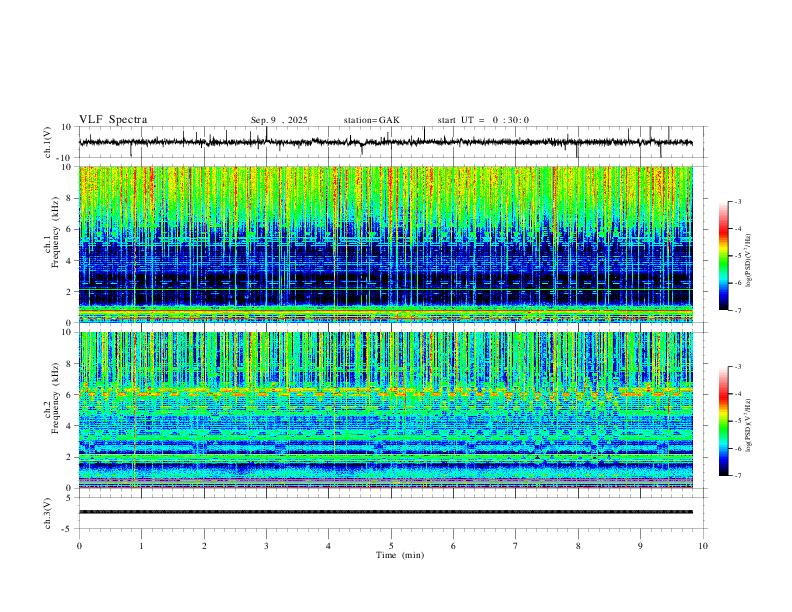Select the Sep. 9, 2025 date label
This screenshot has height=612, width=792.
279,120
